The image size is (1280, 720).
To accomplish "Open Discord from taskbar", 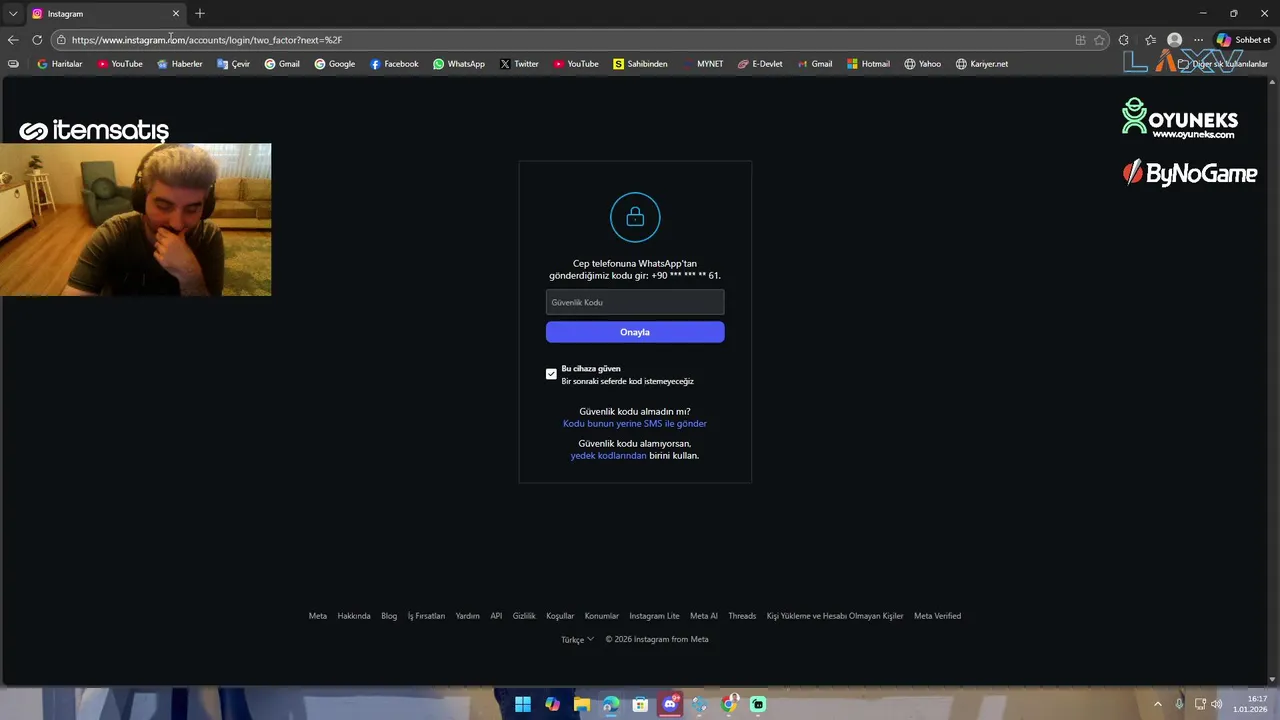I will pos(670,704).
